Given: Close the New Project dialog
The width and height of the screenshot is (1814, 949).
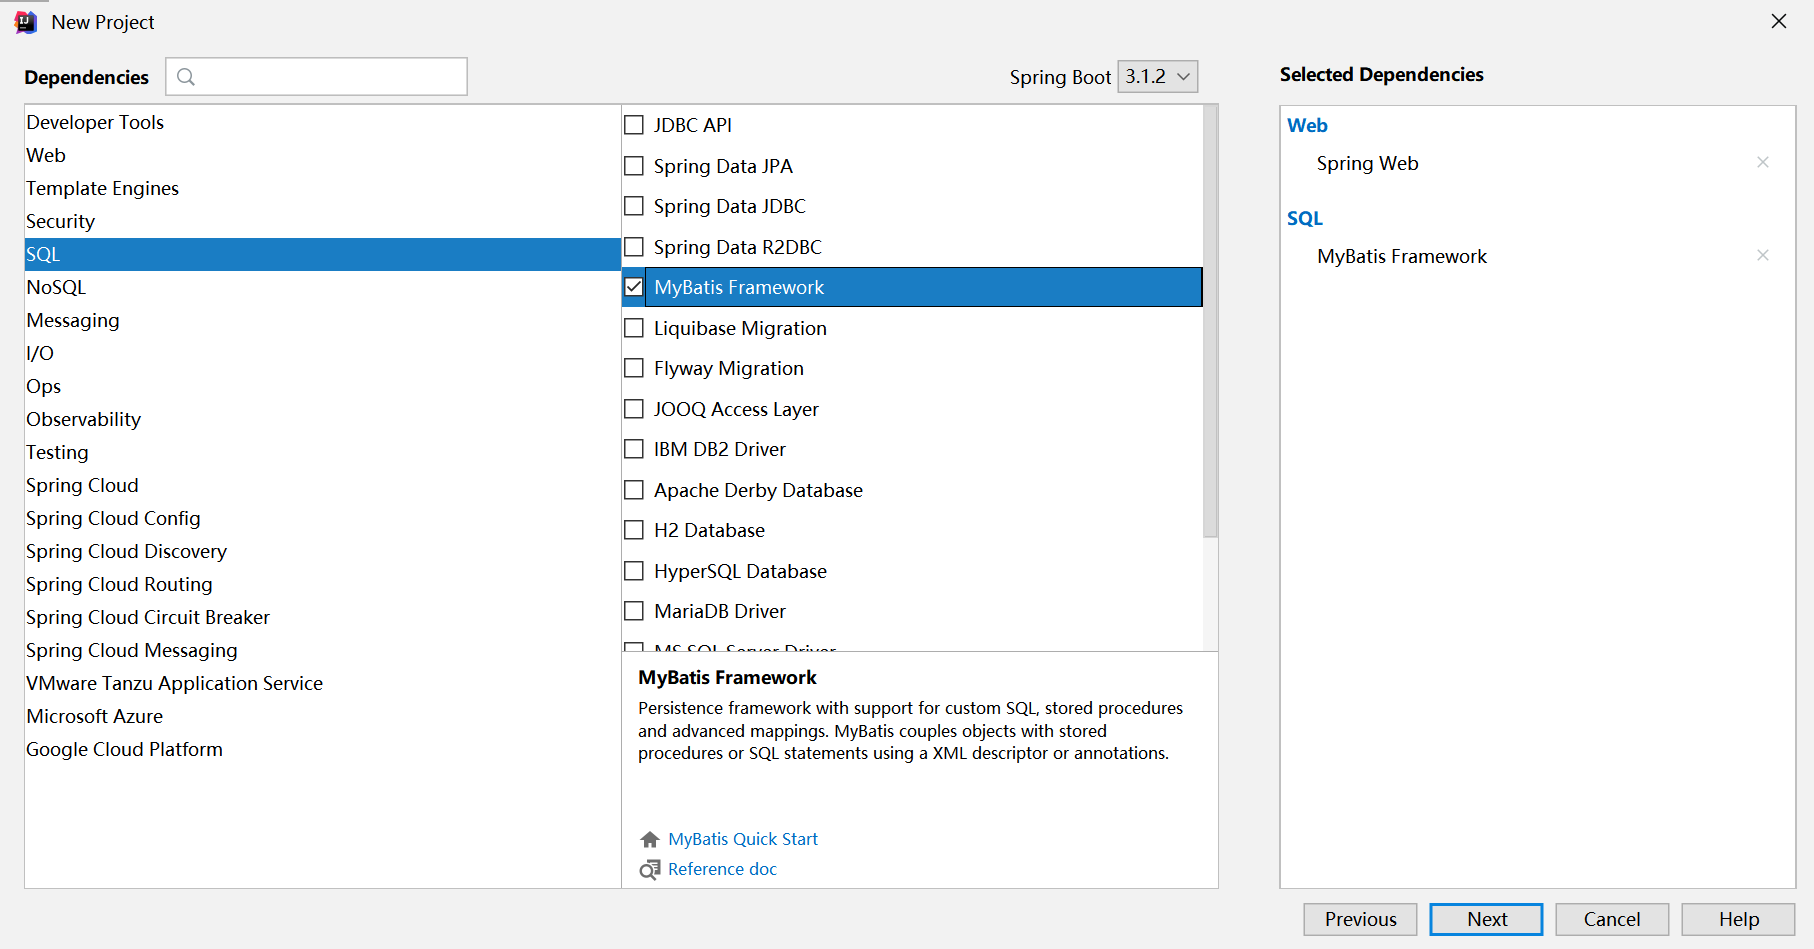Looking at the screenshot, I should (1779, 21).
